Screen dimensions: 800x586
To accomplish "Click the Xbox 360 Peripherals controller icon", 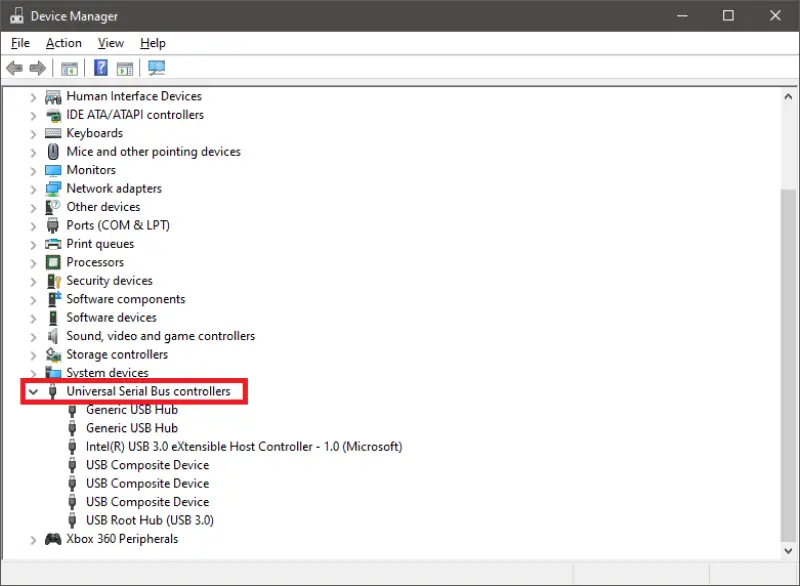I will 52,539.
